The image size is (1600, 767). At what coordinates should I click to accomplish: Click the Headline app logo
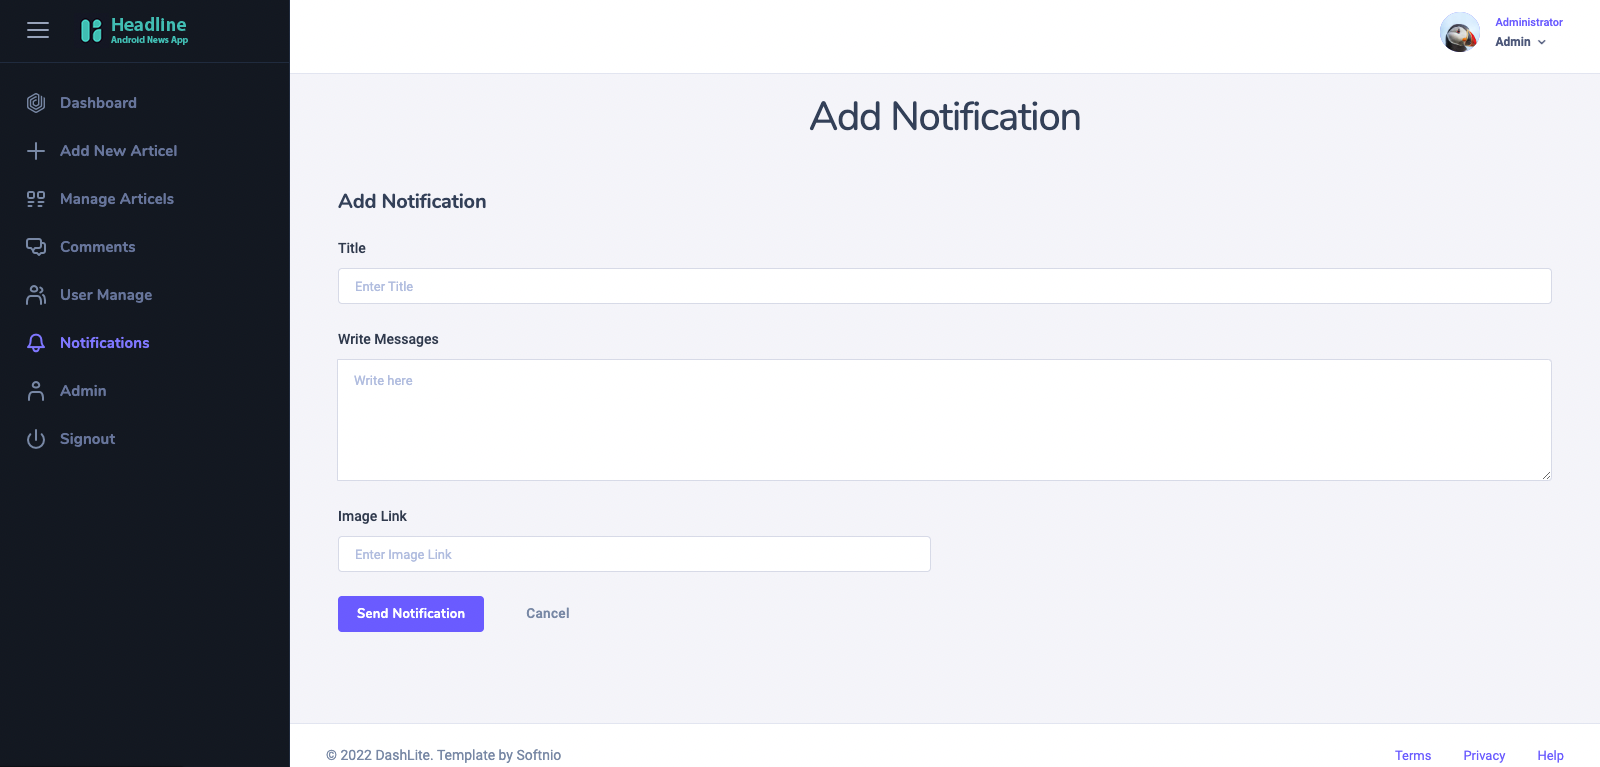click(x=134, y=30)
